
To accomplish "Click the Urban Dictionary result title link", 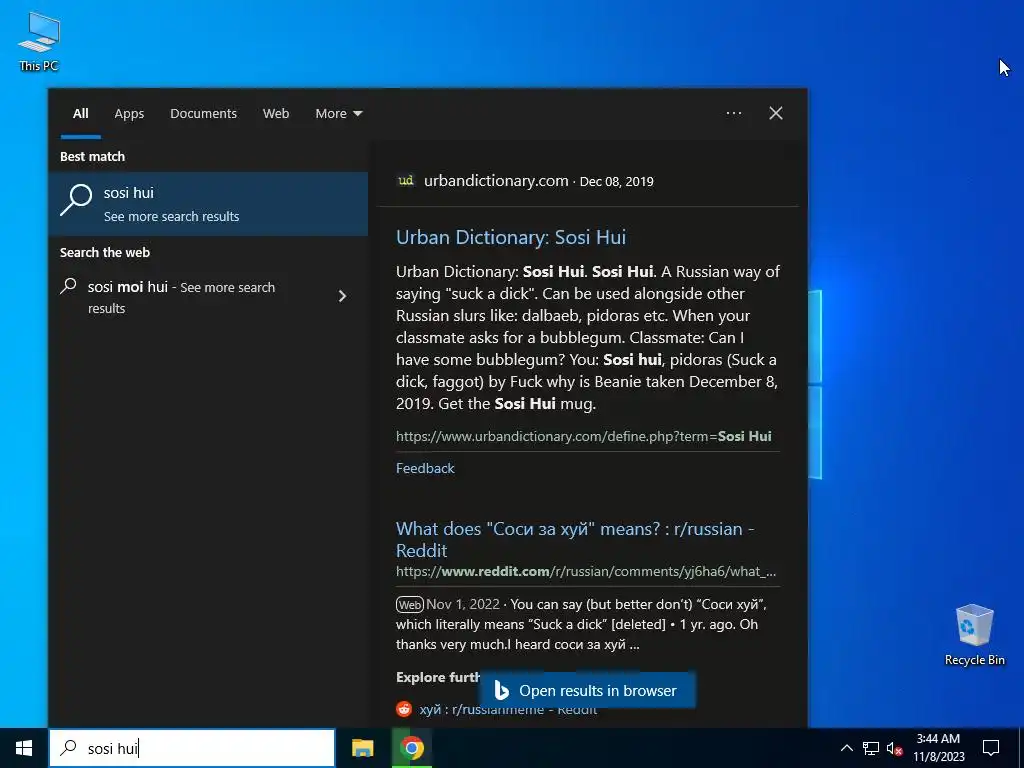I will point(511,237).
